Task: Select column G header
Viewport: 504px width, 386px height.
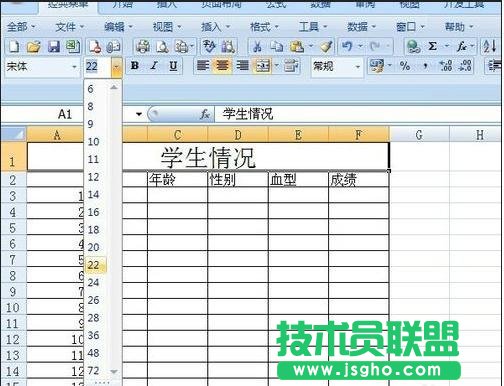Action: pyautogui.click(x=419, y=135)
